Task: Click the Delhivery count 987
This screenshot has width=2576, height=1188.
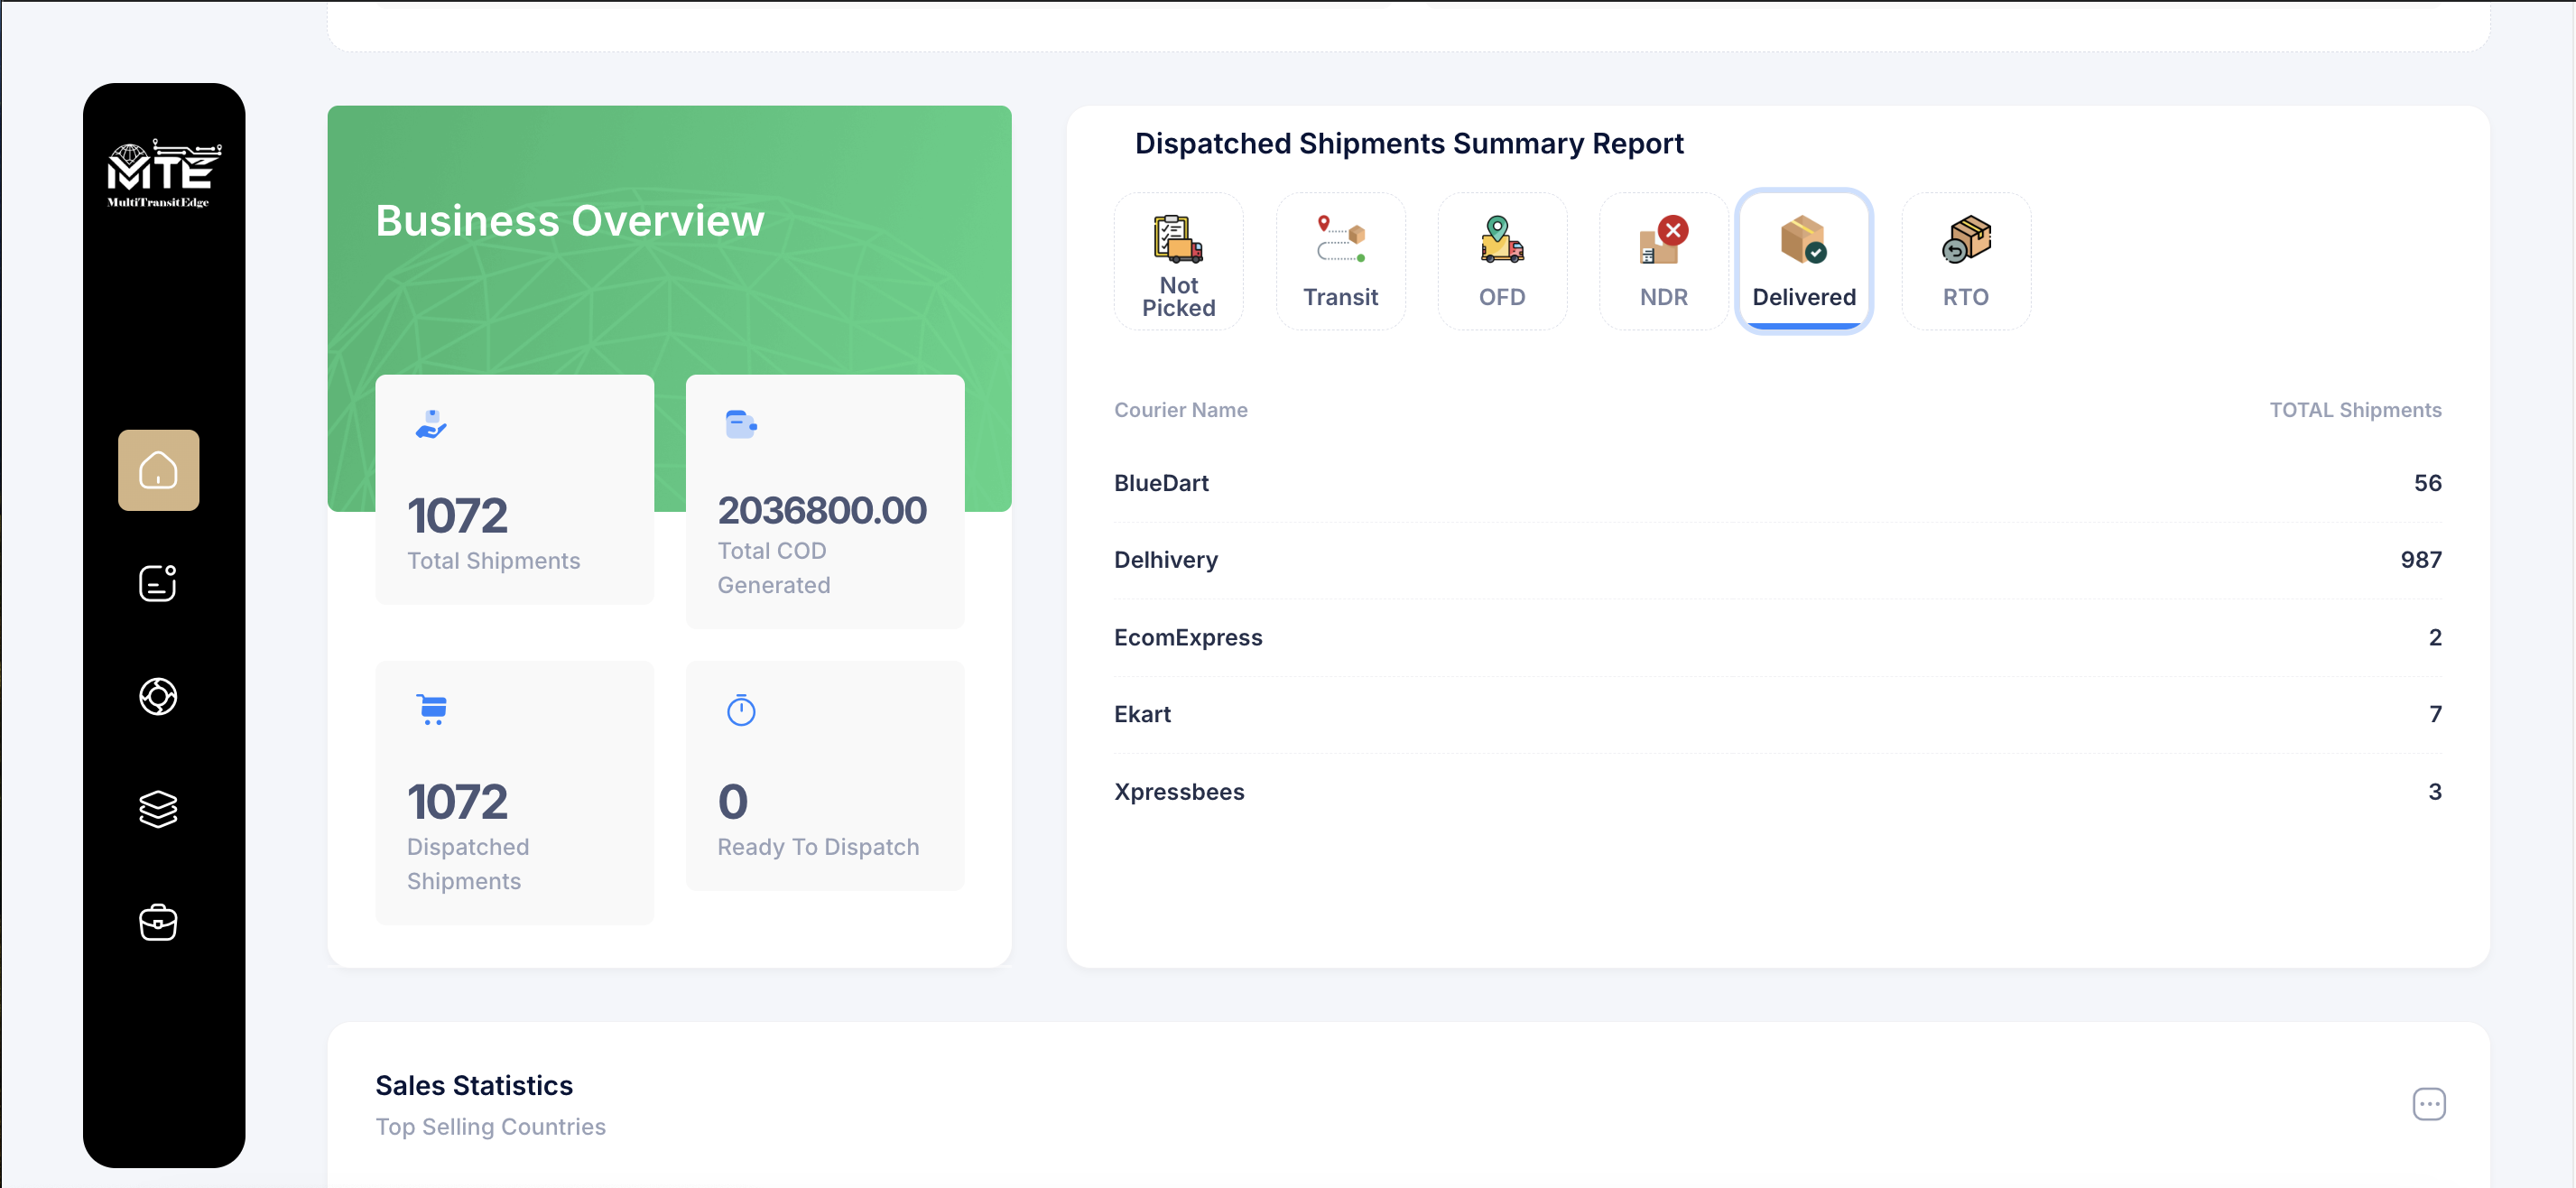Action: pos(2420,560)
